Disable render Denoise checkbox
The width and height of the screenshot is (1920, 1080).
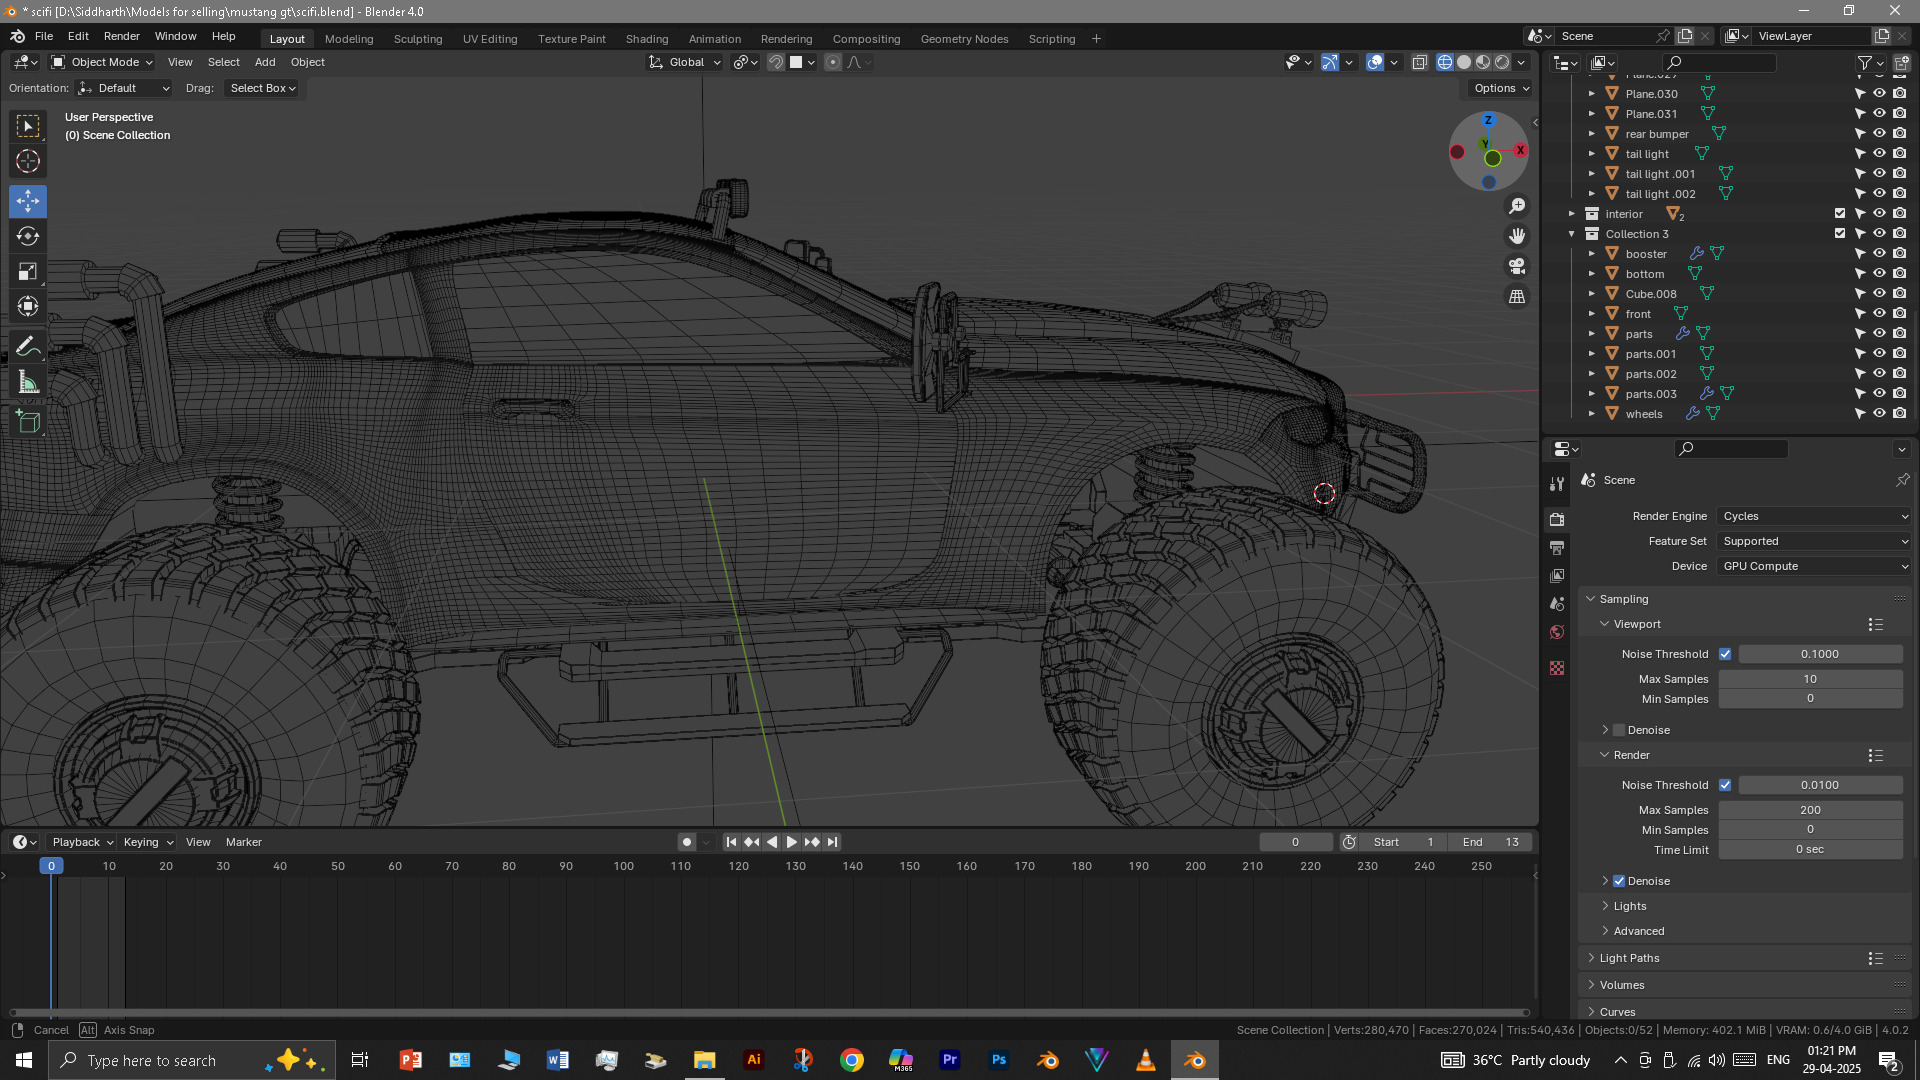point(1619,881)
